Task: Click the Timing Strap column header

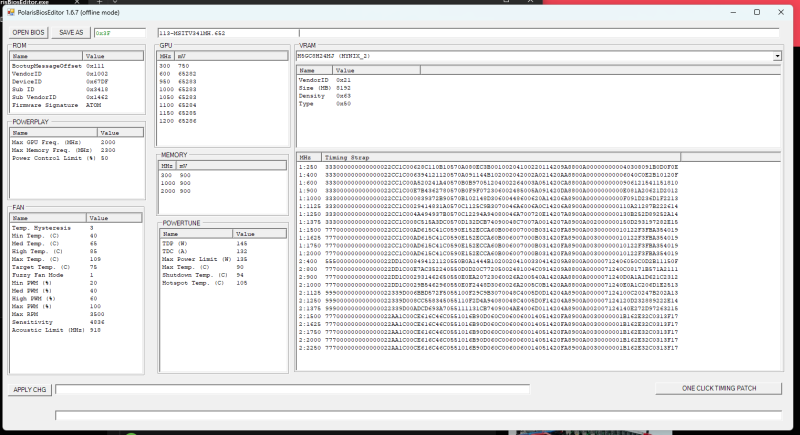Action: coord(501,158)
